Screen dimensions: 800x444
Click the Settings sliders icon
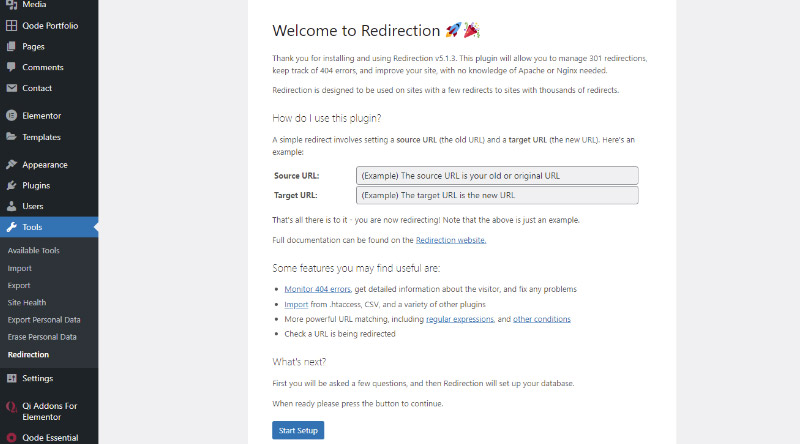pos(11,378)
